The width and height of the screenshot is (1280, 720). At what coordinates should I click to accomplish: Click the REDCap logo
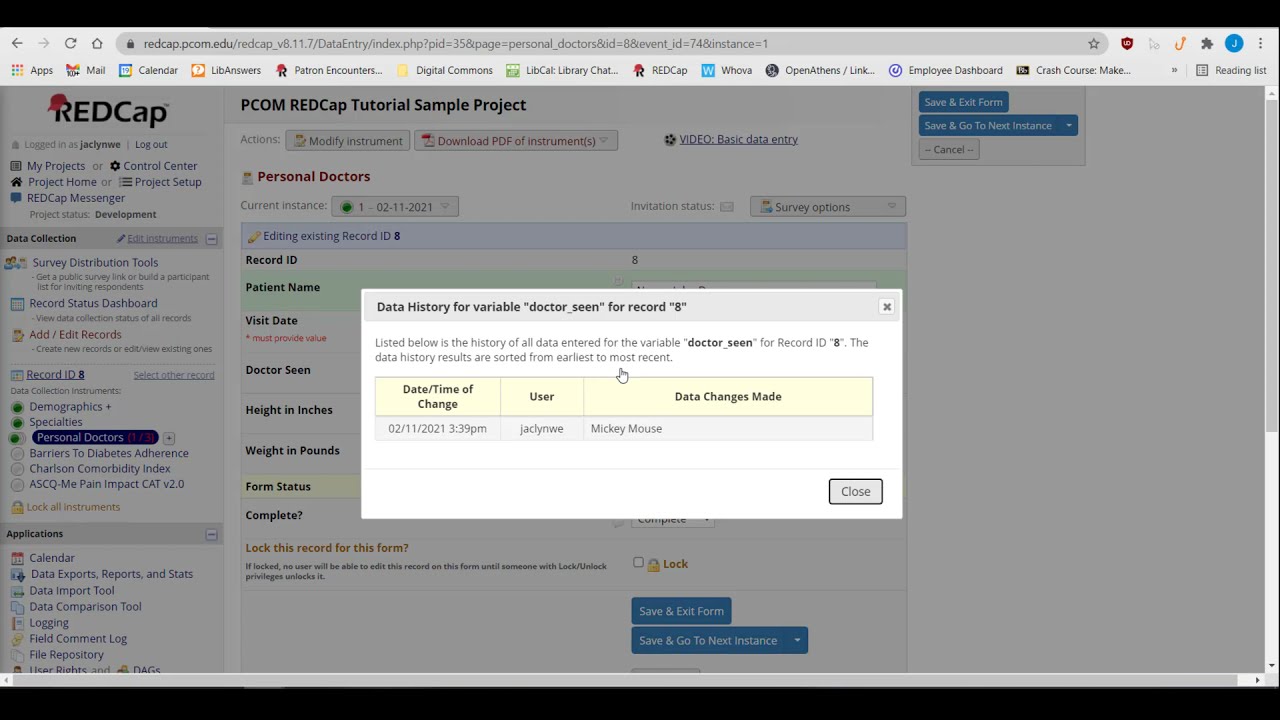pos(108,111)
